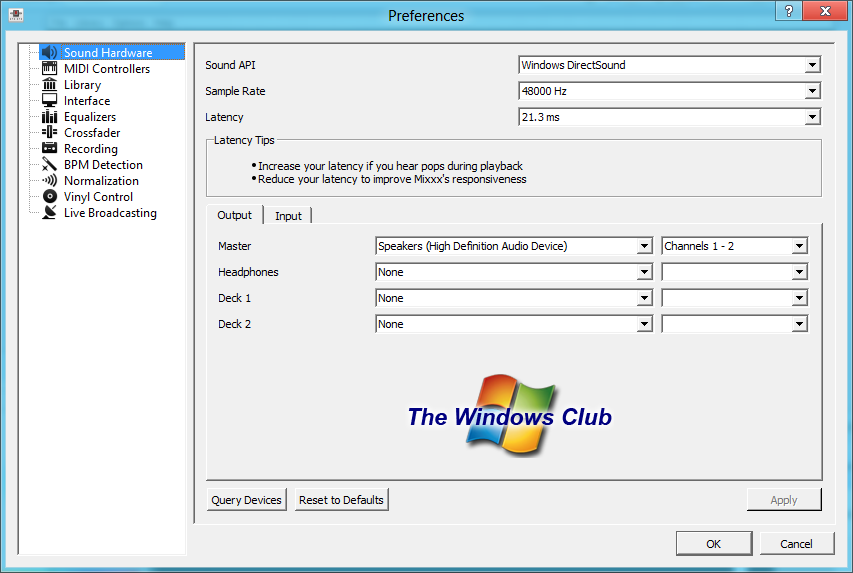
Task: Close the Preferences window
Action: click(x=825, y=11)
